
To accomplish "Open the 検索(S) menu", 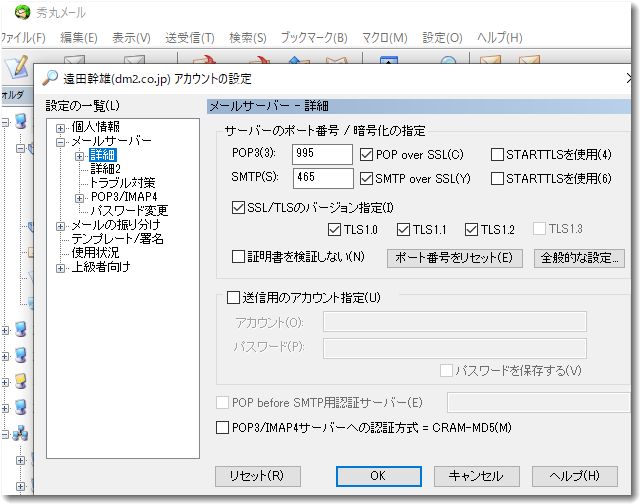I will [248, 38].
